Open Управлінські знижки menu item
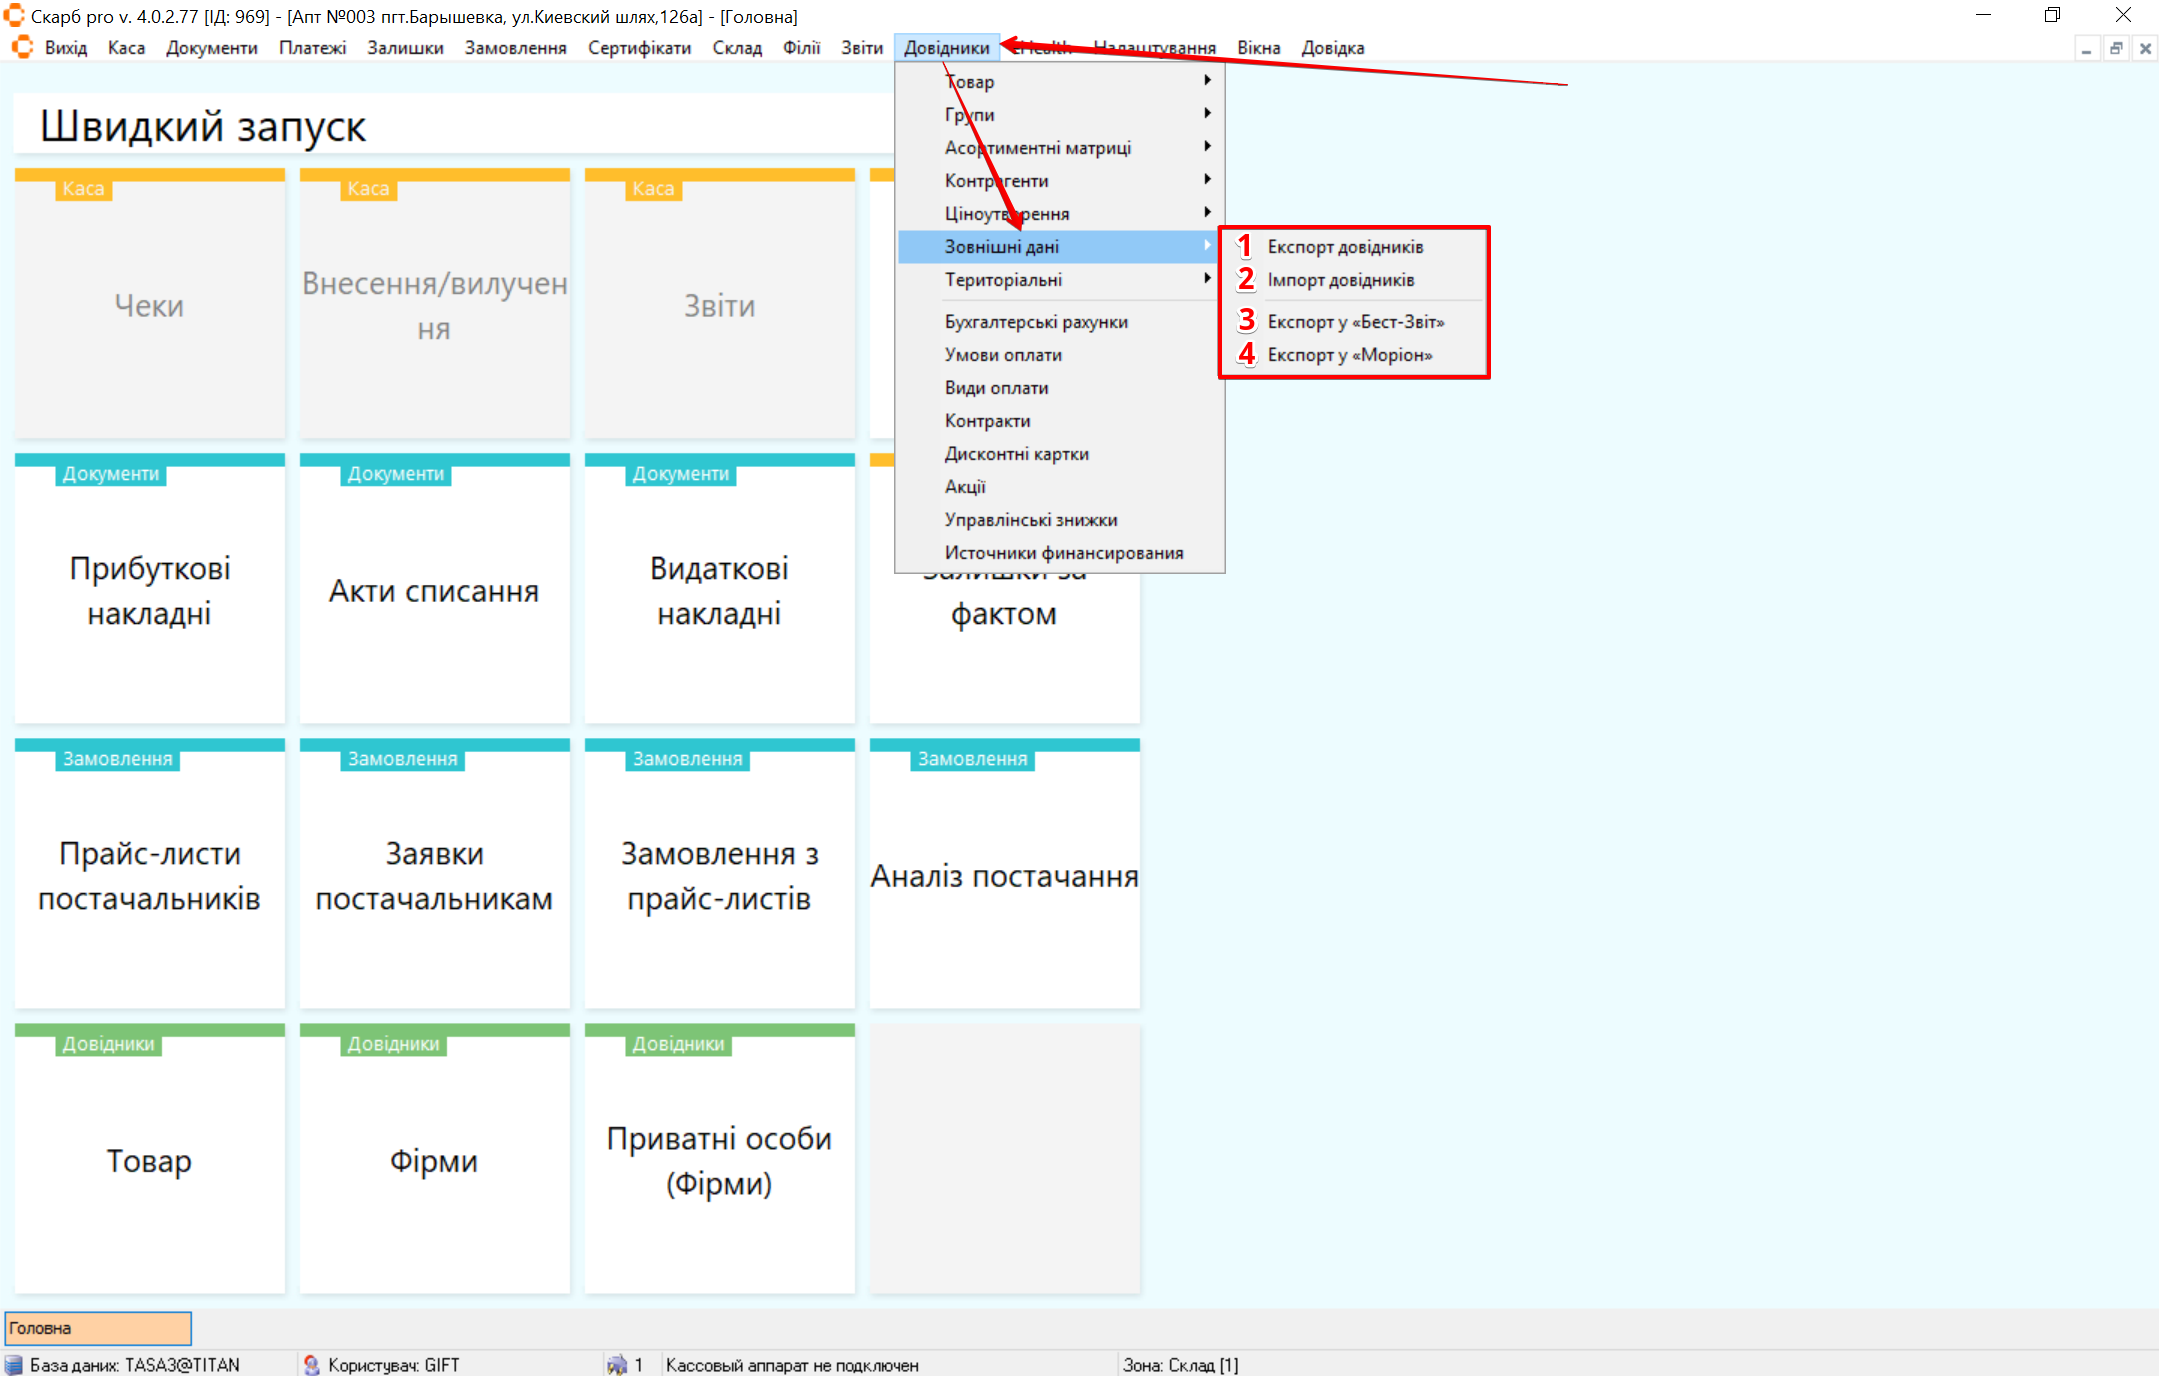Viewport: 2159px width, 1376px height. [x=1060, y=519]
